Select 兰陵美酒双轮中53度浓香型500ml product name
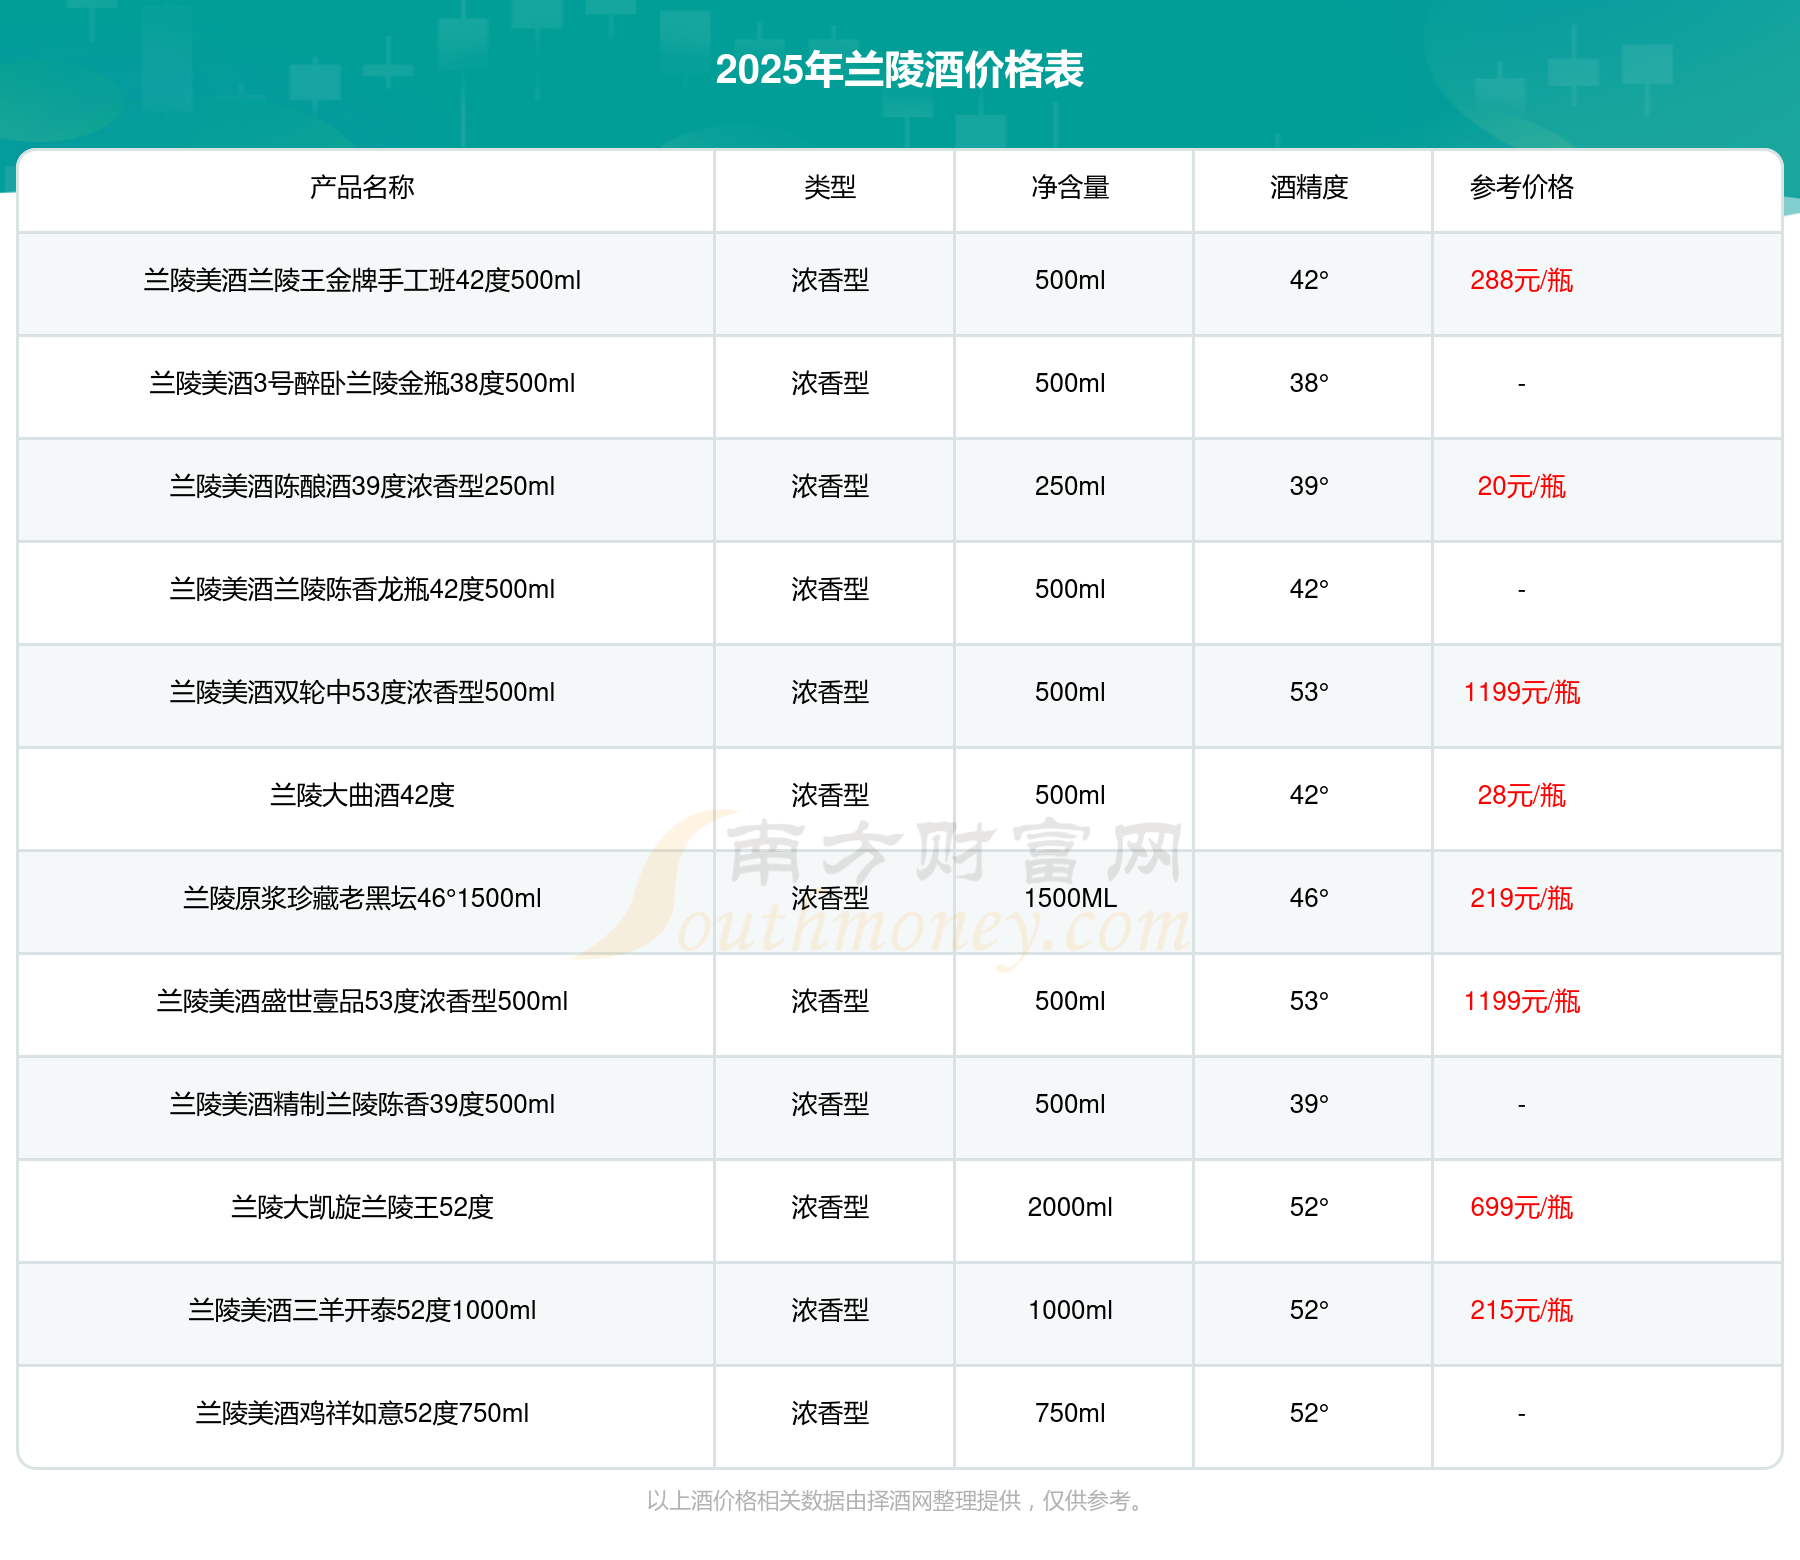 (x=362, y=692)
